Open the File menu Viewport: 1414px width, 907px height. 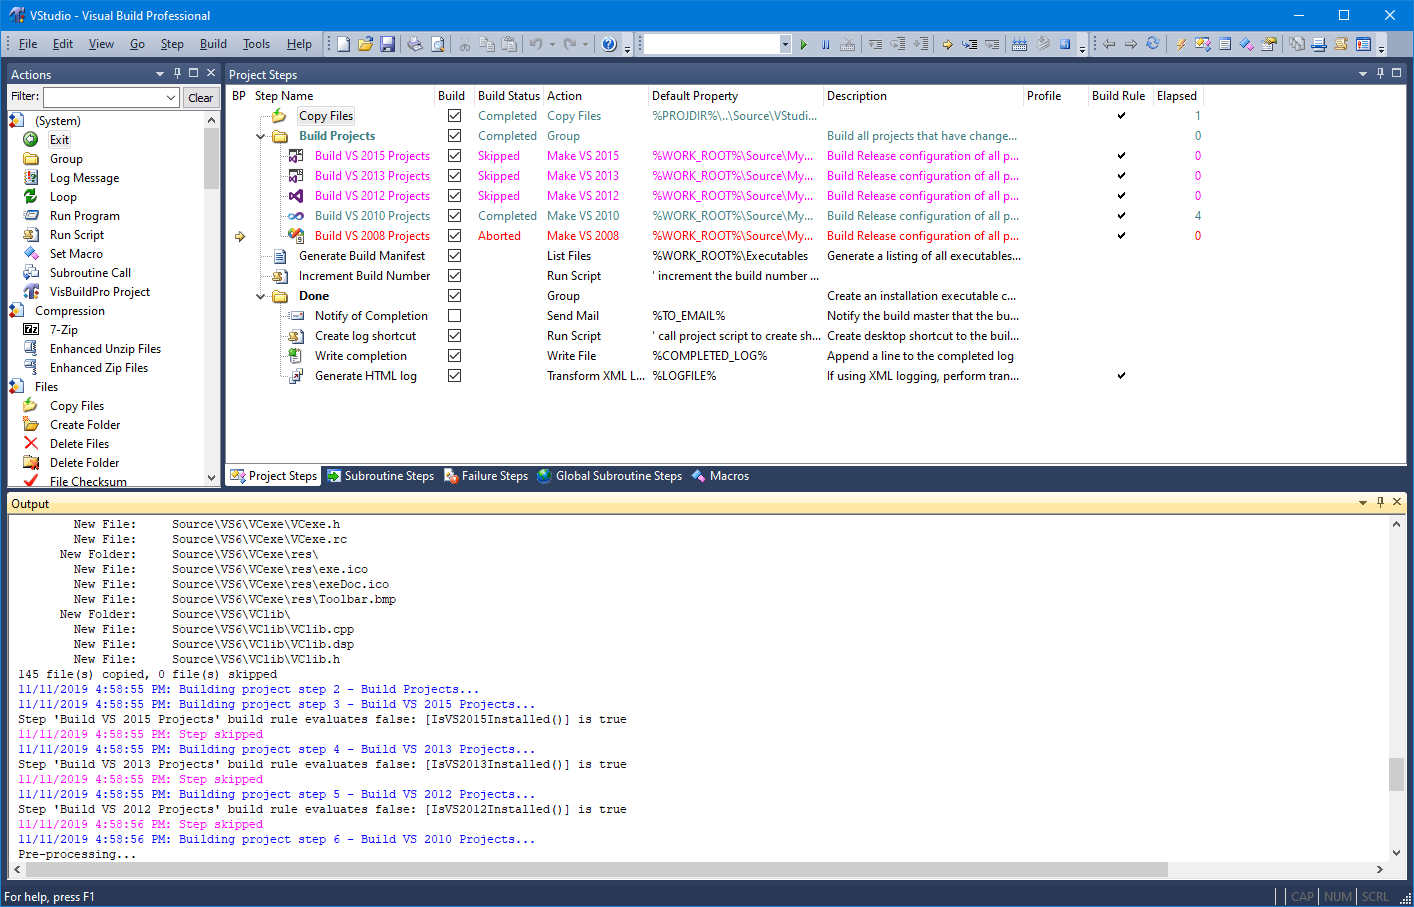(28, 44)
